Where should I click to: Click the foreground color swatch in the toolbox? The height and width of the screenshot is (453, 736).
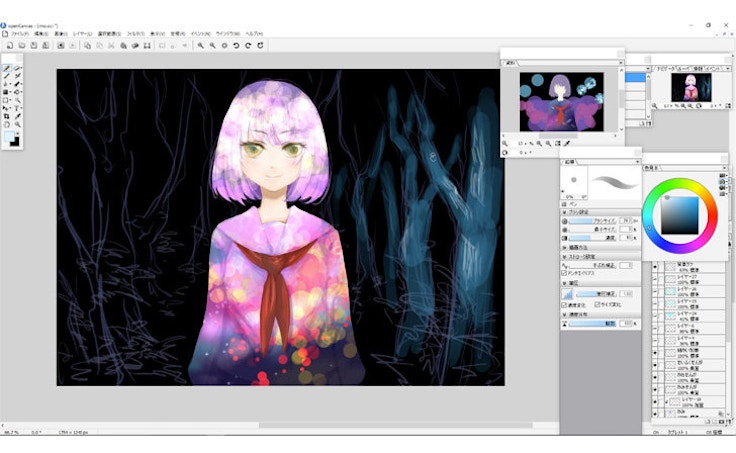[x=9, y=137]
